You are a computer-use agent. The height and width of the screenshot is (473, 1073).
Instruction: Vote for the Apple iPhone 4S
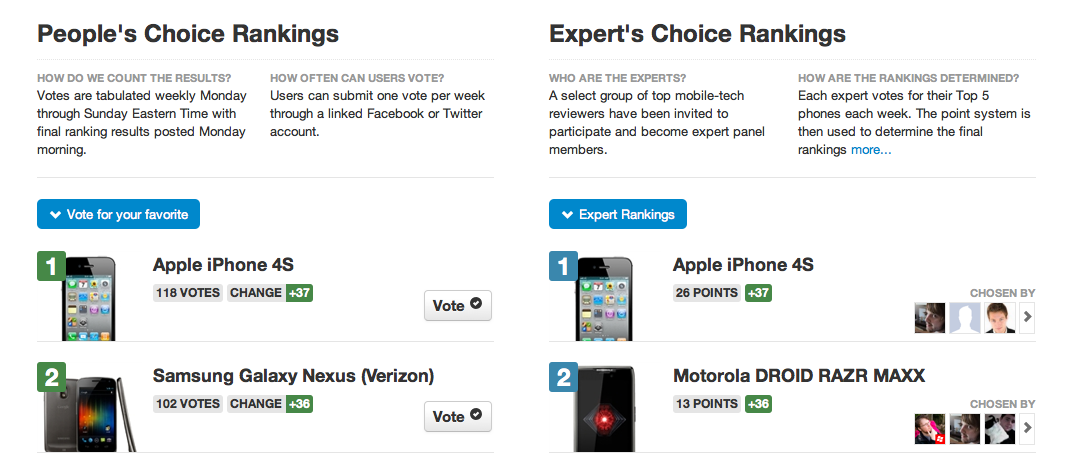point(458,306)
